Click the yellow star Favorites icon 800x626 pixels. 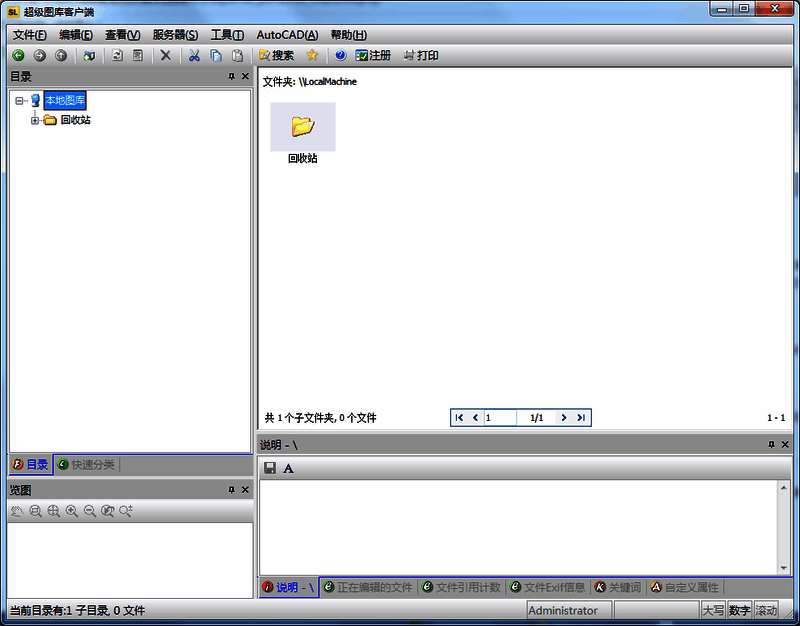pos(312,56)
